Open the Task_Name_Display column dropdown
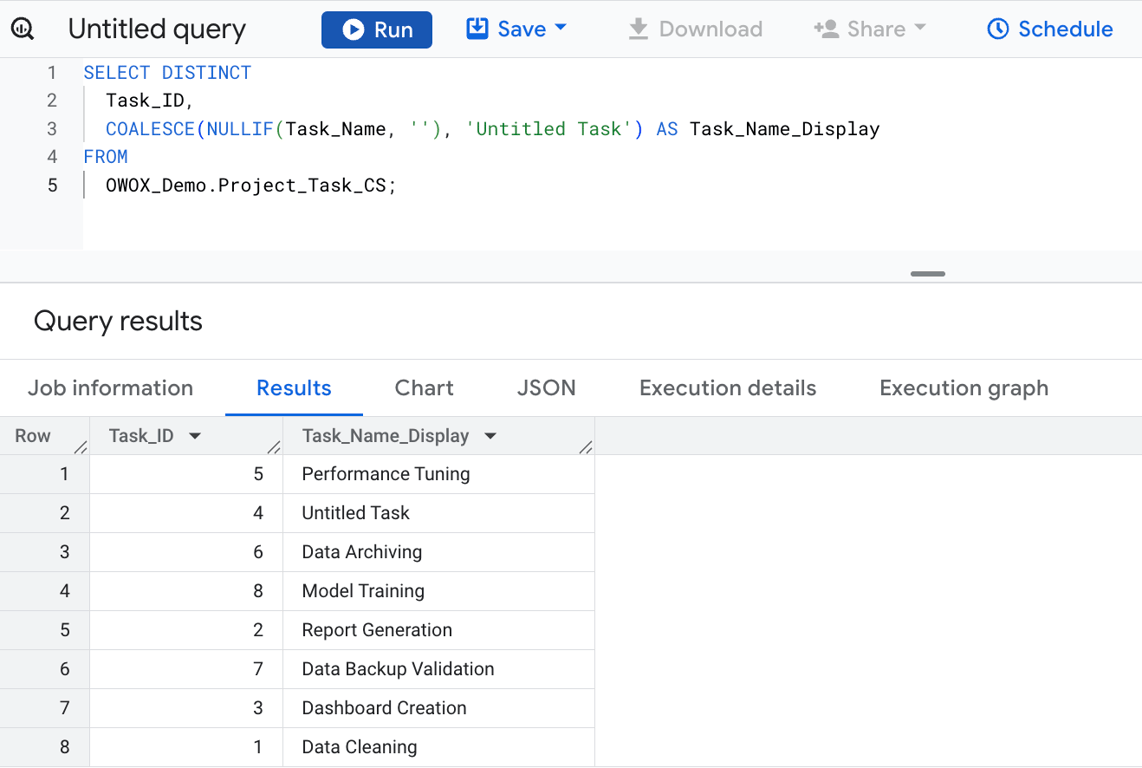 pos(490,436)
